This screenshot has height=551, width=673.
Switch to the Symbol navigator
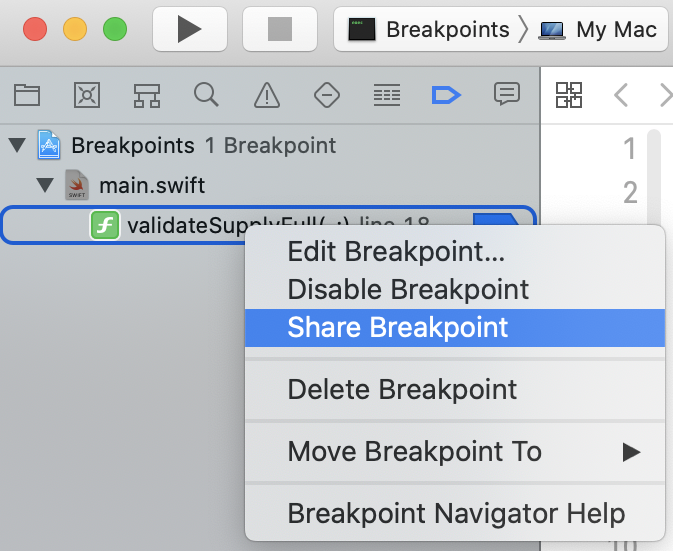pos(147,95)
